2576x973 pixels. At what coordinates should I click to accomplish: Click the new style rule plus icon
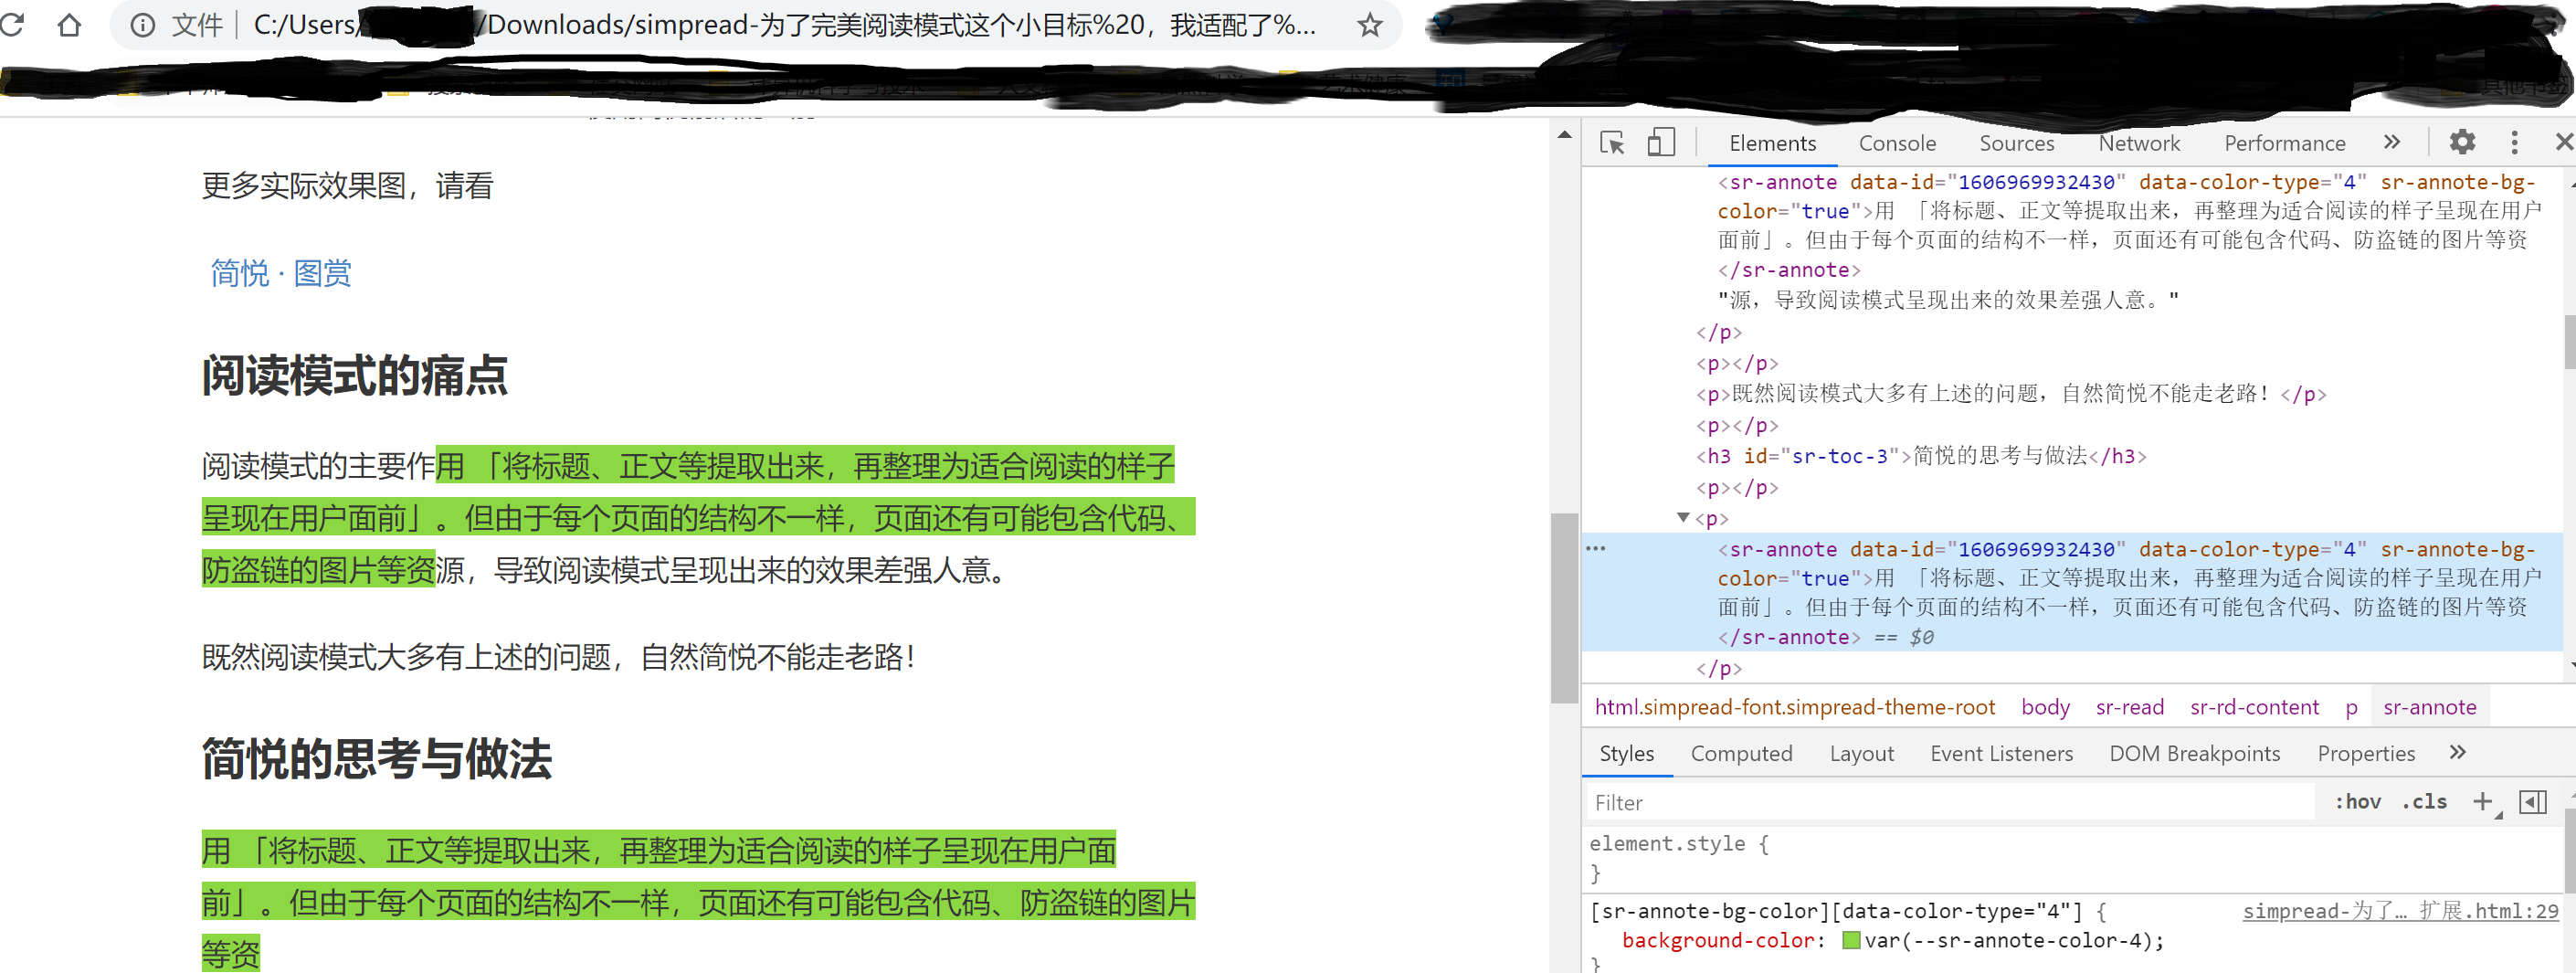2484,801
